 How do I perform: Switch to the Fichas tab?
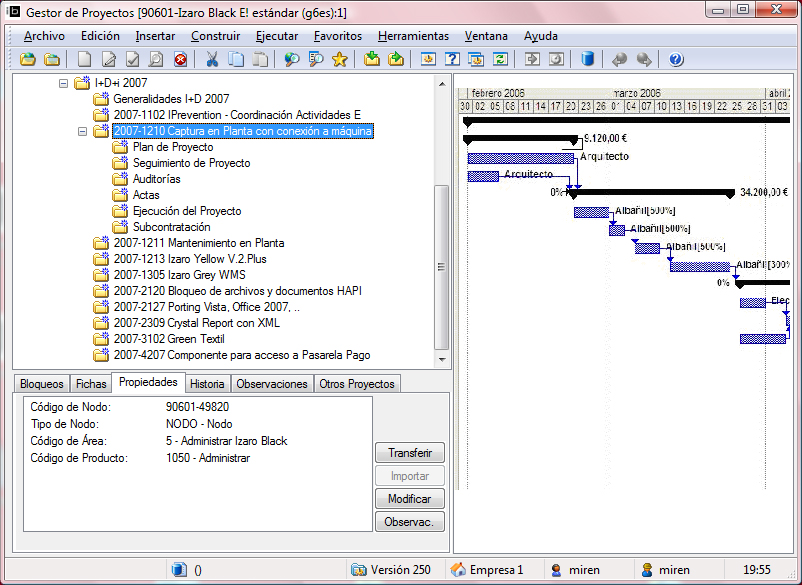coord(91,384)
